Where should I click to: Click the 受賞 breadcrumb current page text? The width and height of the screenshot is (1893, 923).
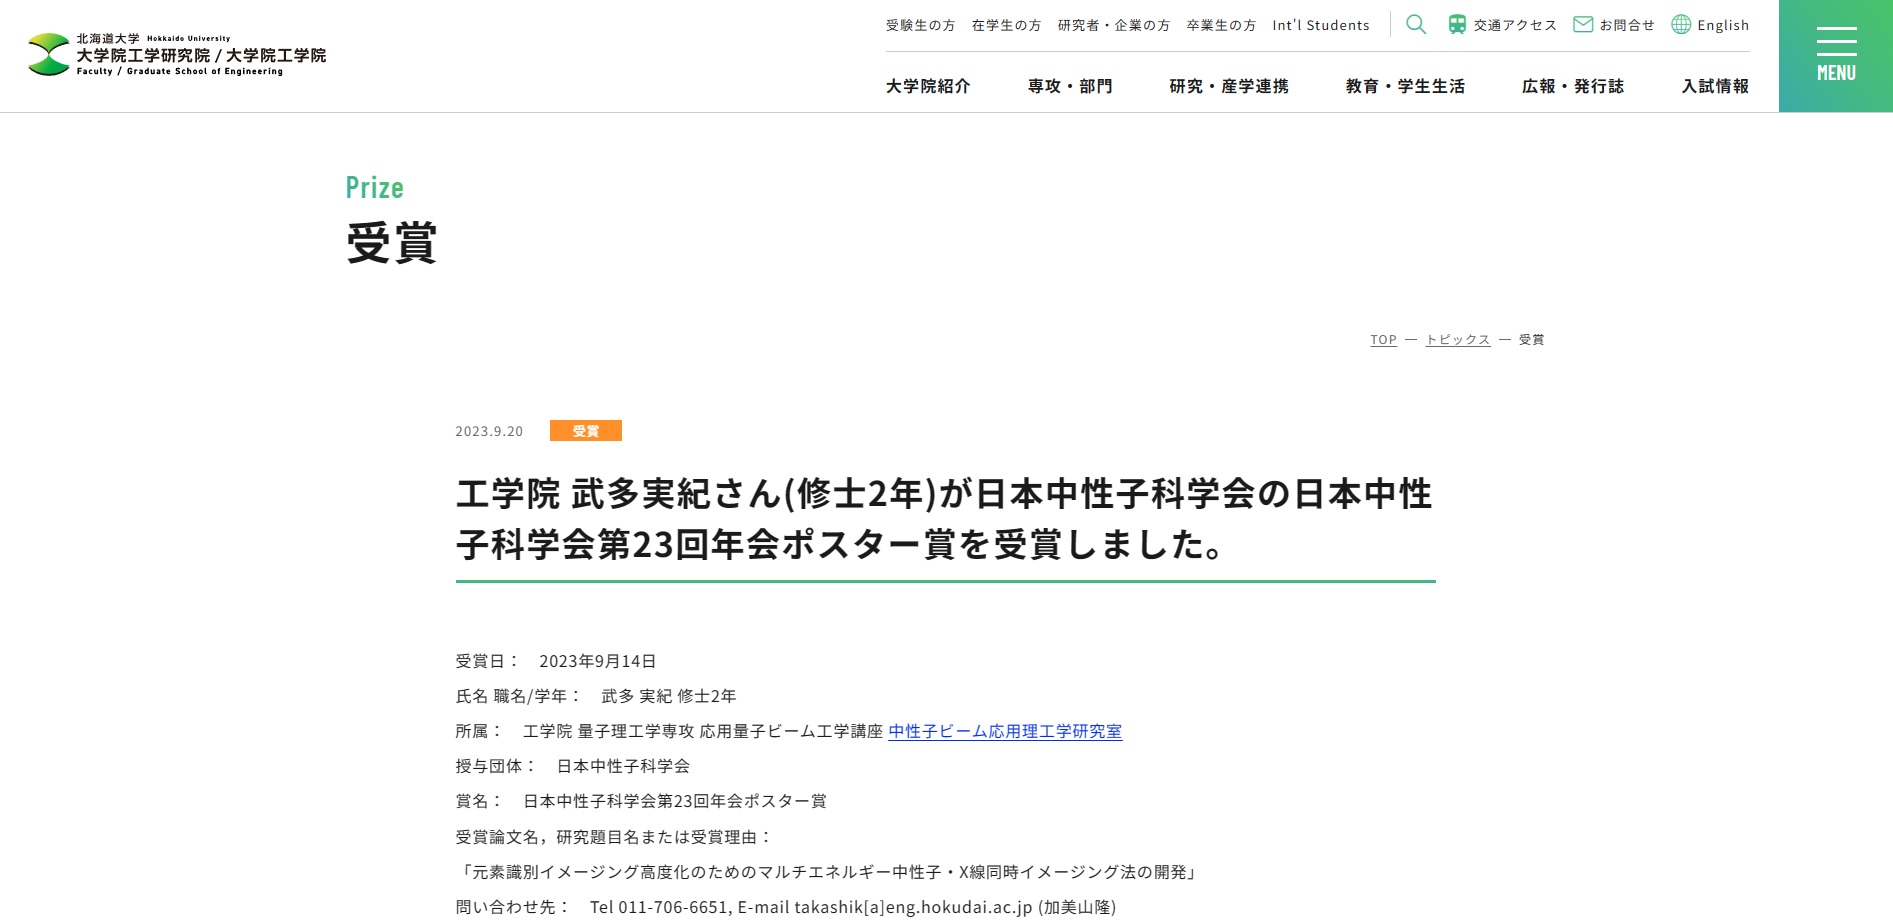pyautogui.click(x=1531, y=340)
